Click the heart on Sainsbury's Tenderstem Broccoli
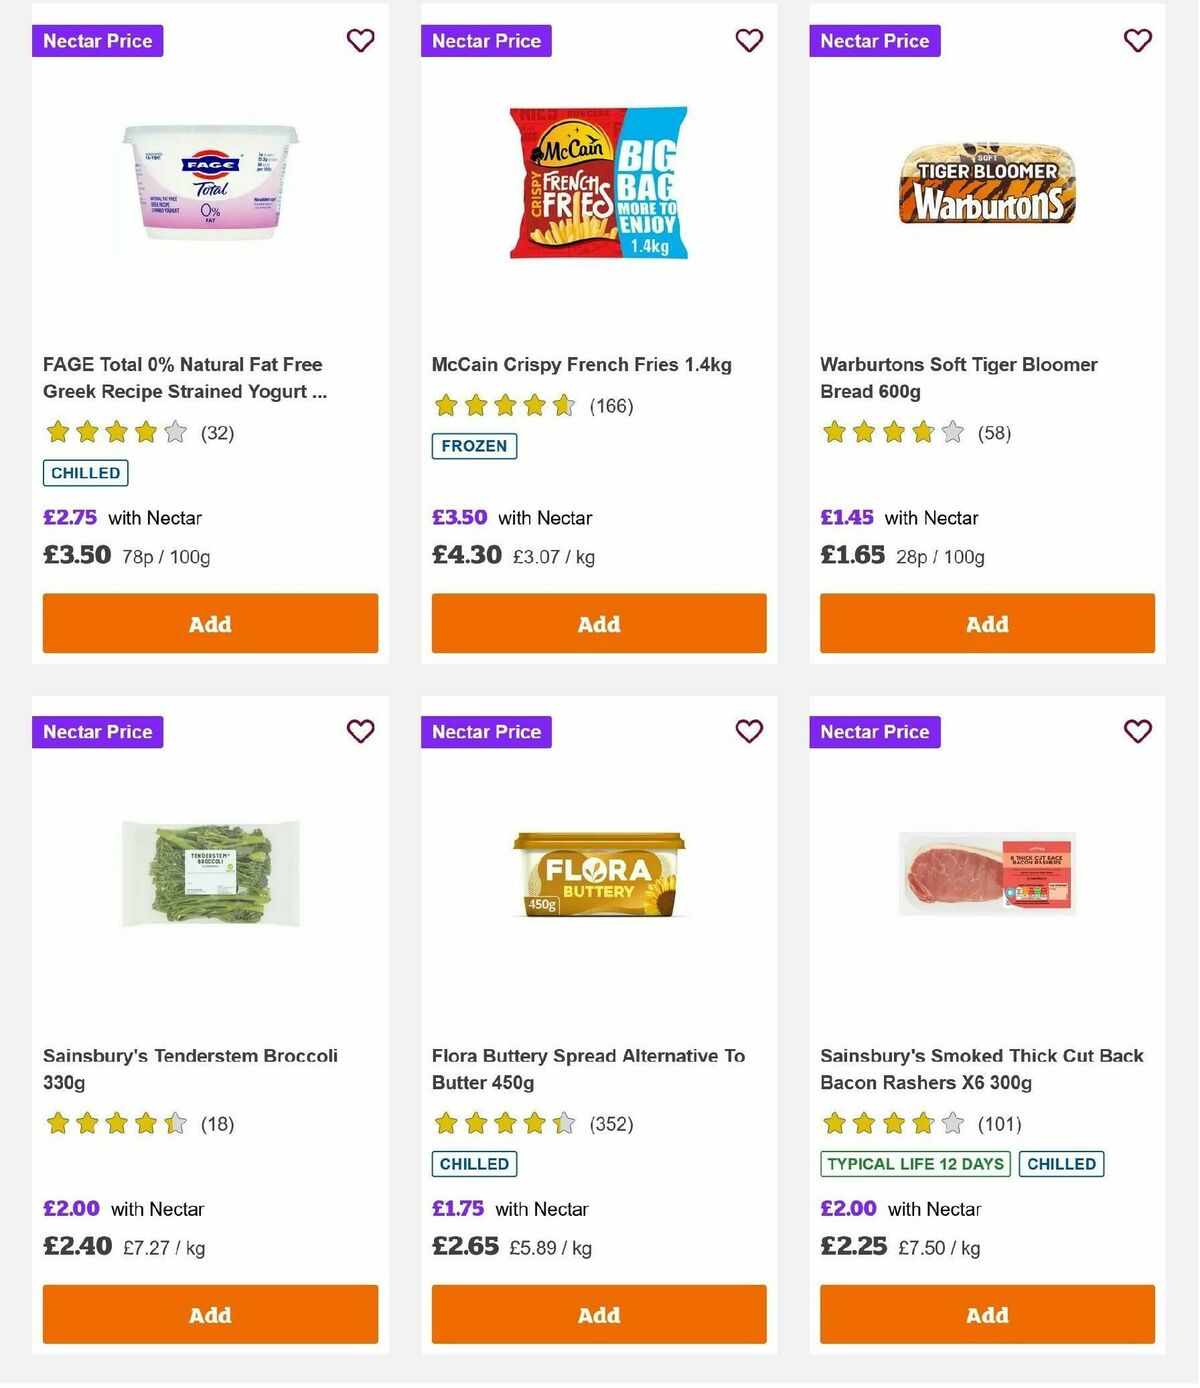This screenshot has width=1200, height=1388. pyautogui.click(x=361, y=732)
